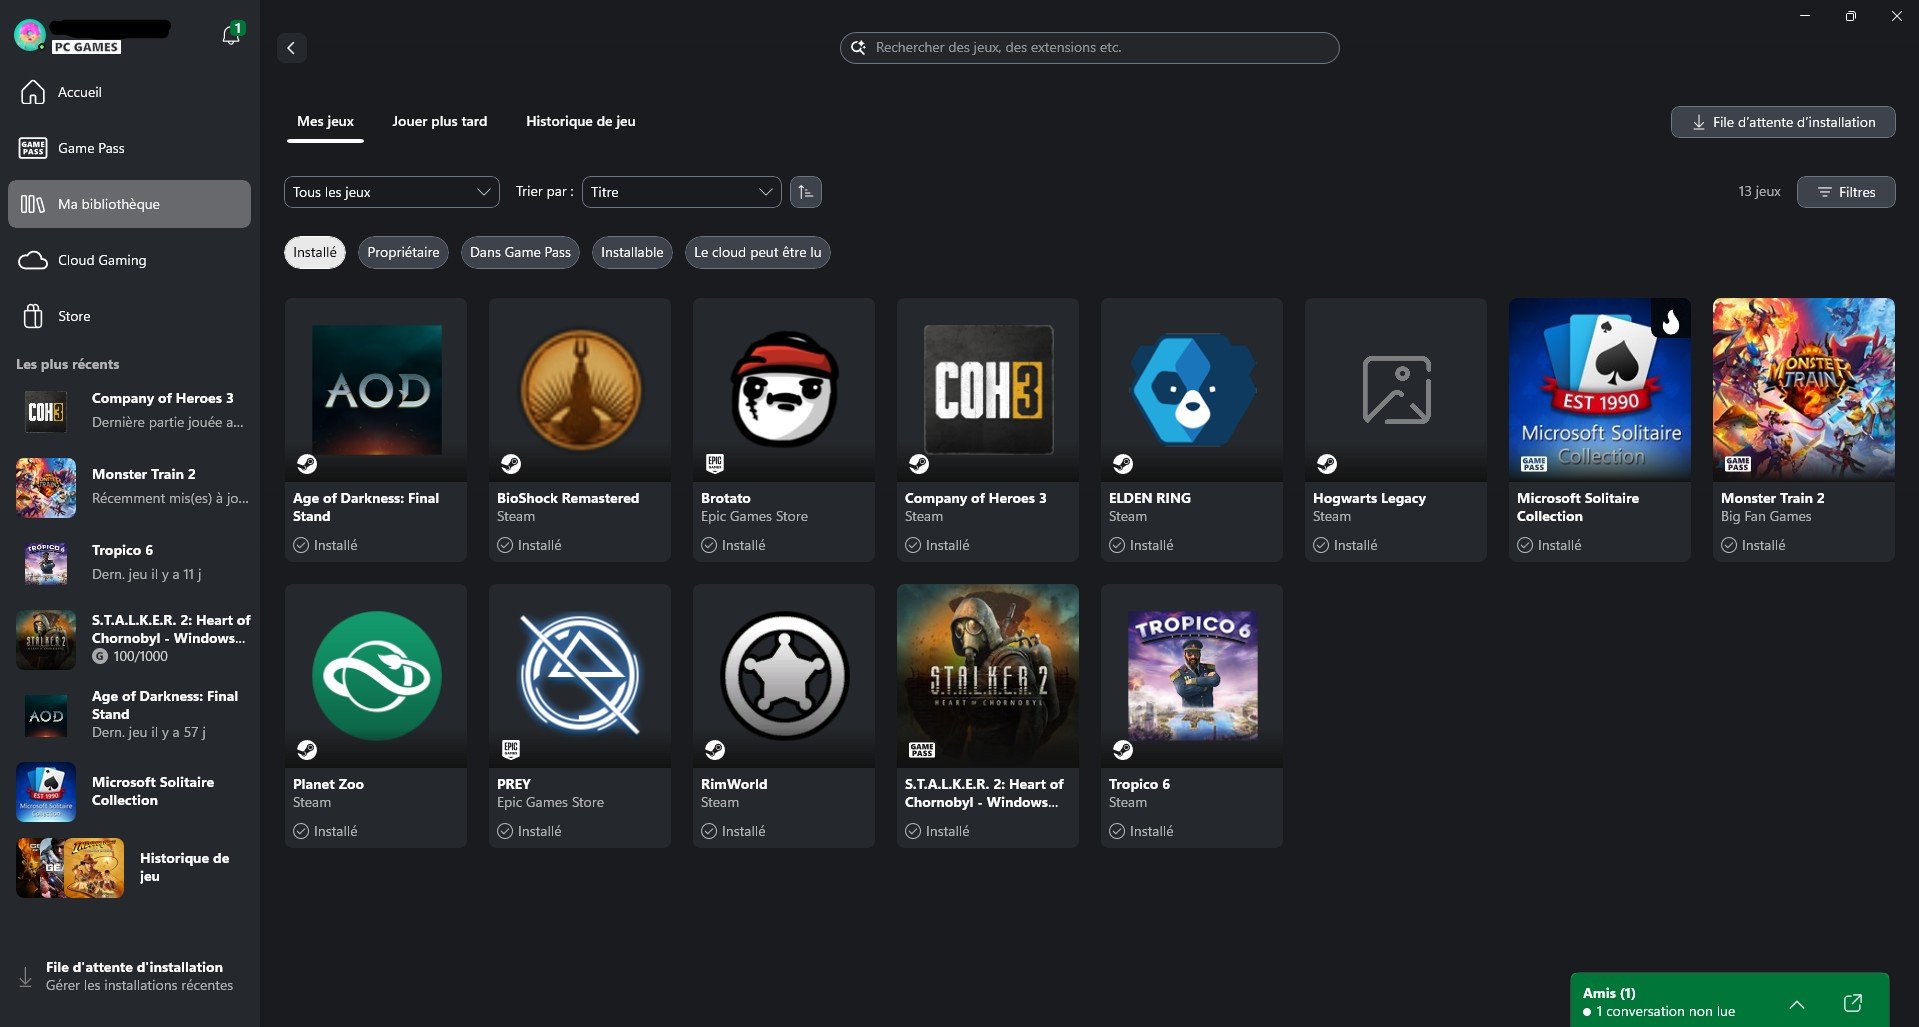Image resolution: width=1919 pixels, height=1027 pixels.
Task: Expand the Amis panel chevron
Action: click(1797, 1004)
